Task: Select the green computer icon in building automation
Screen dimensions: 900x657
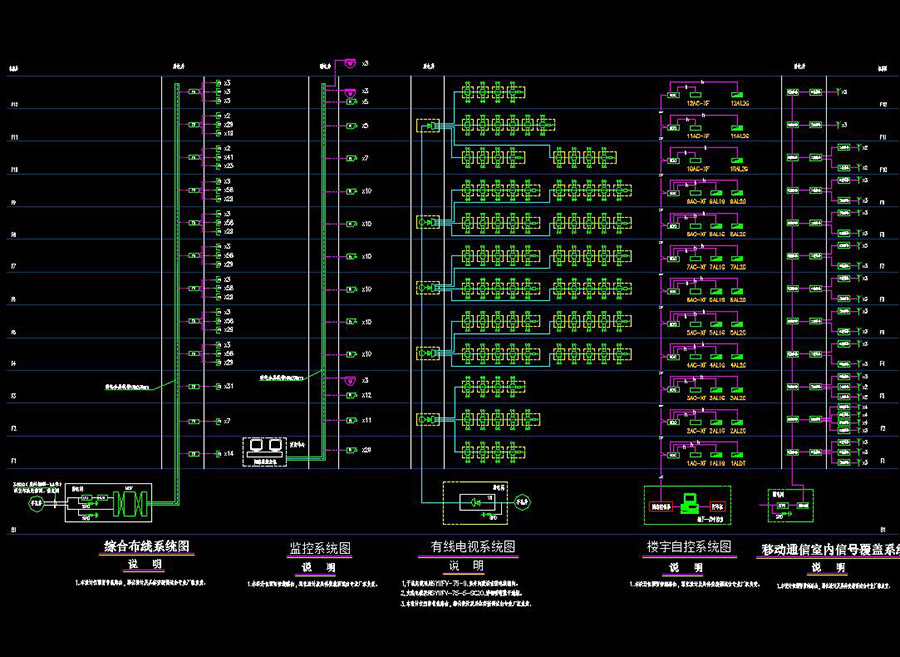Action: 687,501
